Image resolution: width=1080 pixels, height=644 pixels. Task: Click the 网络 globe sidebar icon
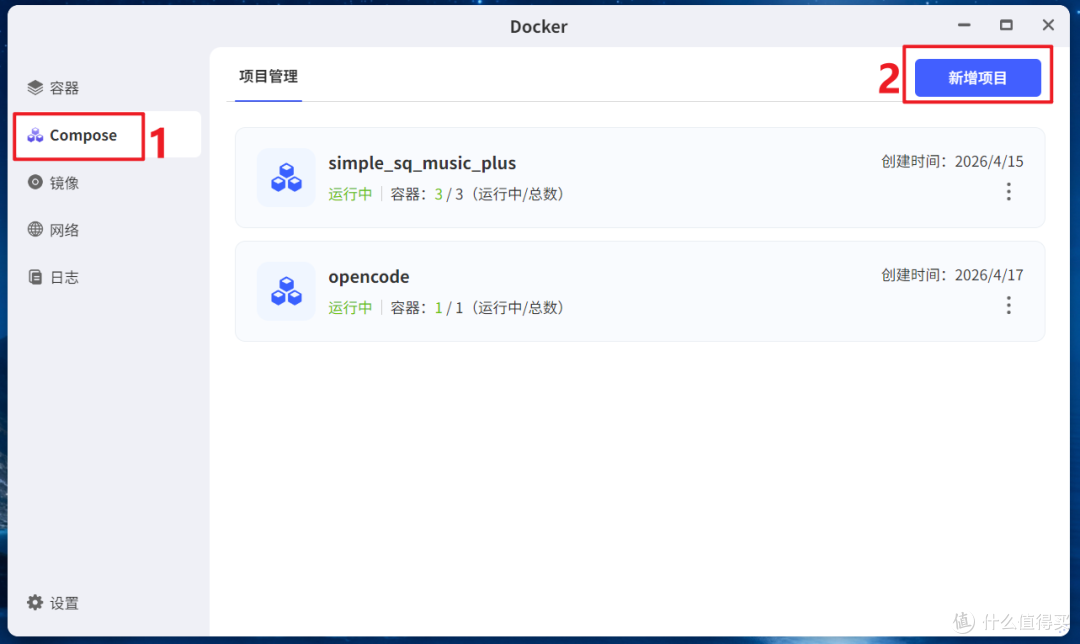tap(35, 229)
